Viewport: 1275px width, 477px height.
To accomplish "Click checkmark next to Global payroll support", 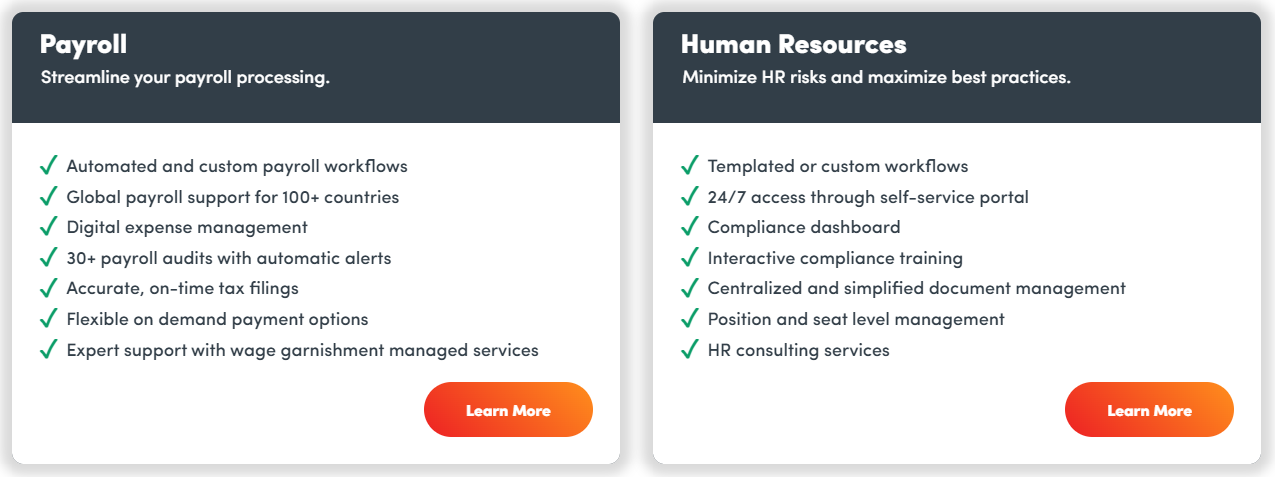I will pos(48,197).
